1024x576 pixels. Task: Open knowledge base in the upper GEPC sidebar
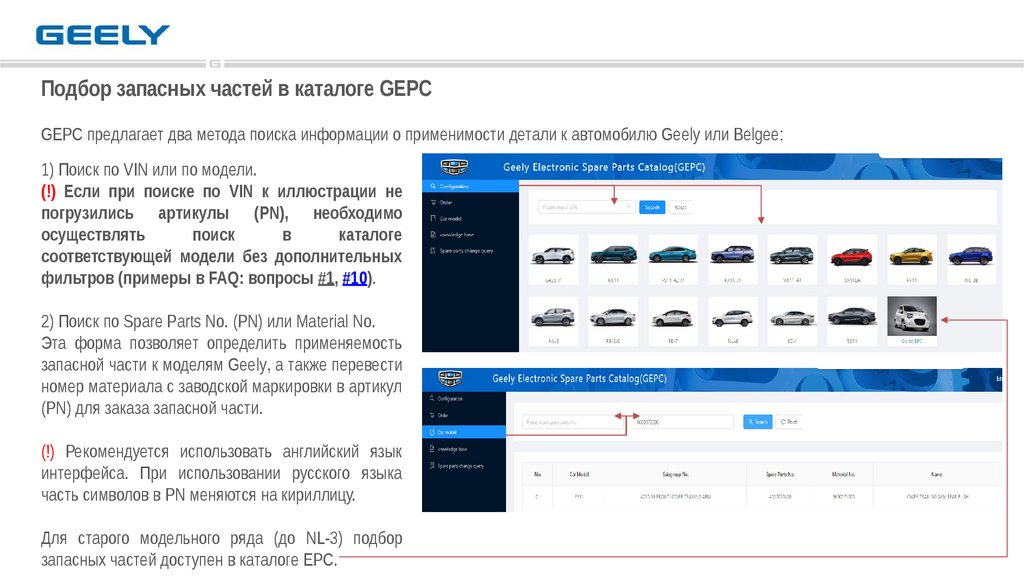(x=456, y=234)
